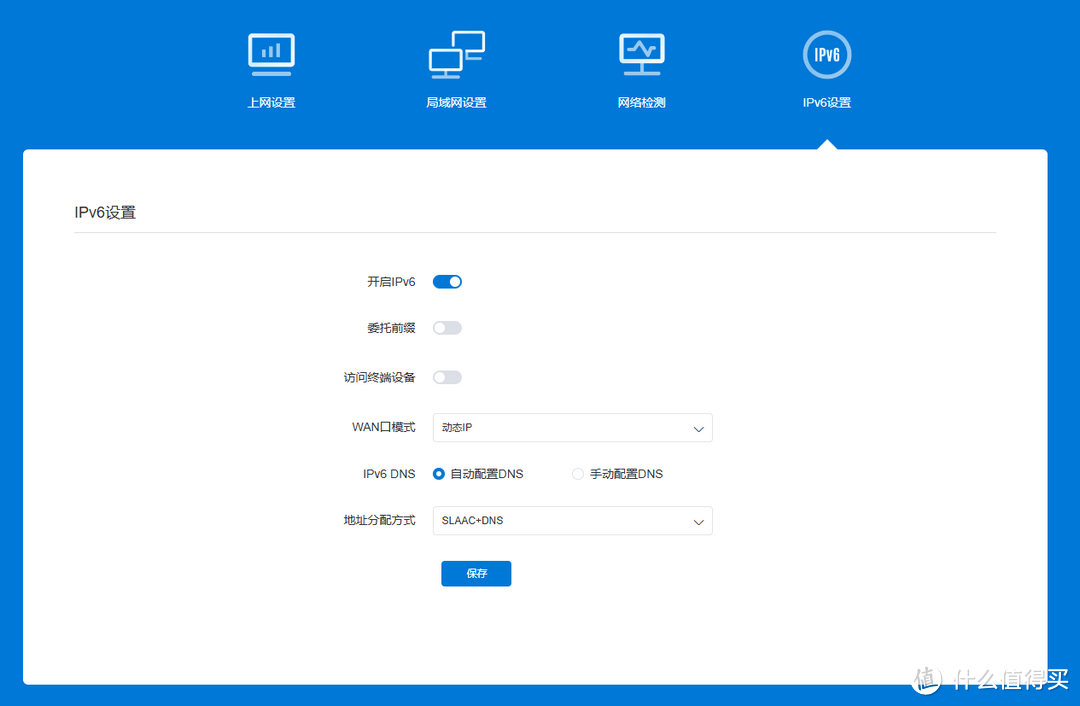Expand the SLAAC+DNS address allocation dropdown
This screenshot has width=1080, height=706.
click(572, 521)
